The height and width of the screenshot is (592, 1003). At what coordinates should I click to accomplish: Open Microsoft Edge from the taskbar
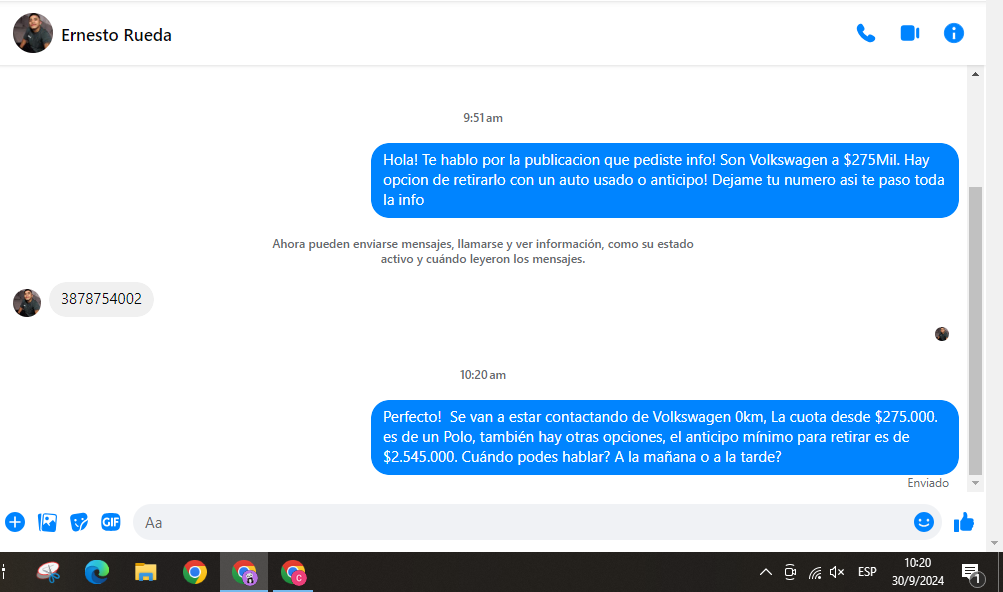(97, 572)
